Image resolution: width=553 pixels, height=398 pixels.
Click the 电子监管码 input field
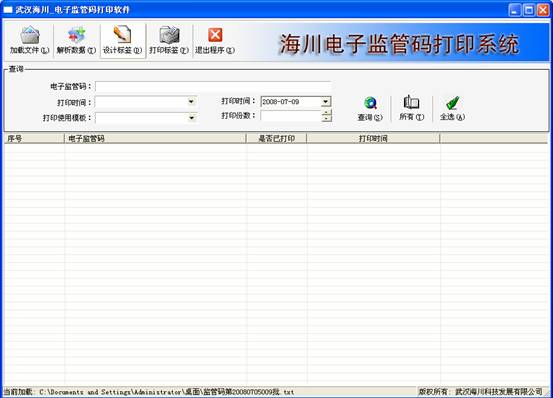coord(213,86)
